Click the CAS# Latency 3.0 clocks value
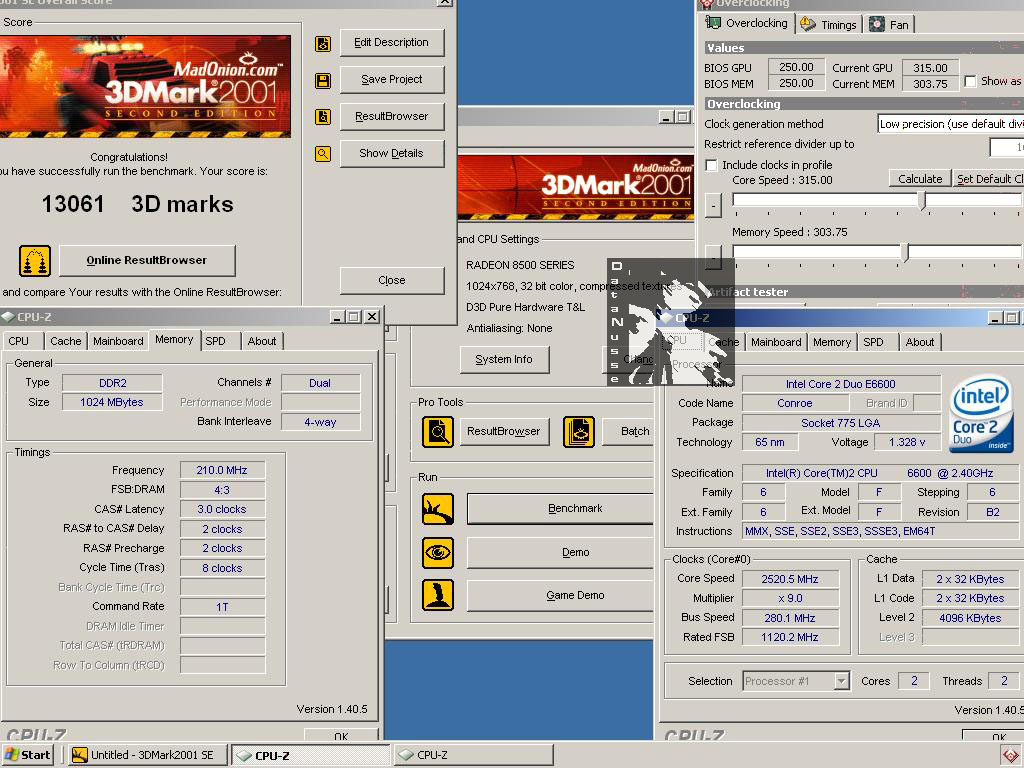This screenshot has height=768, width=1024. (222, 509)
